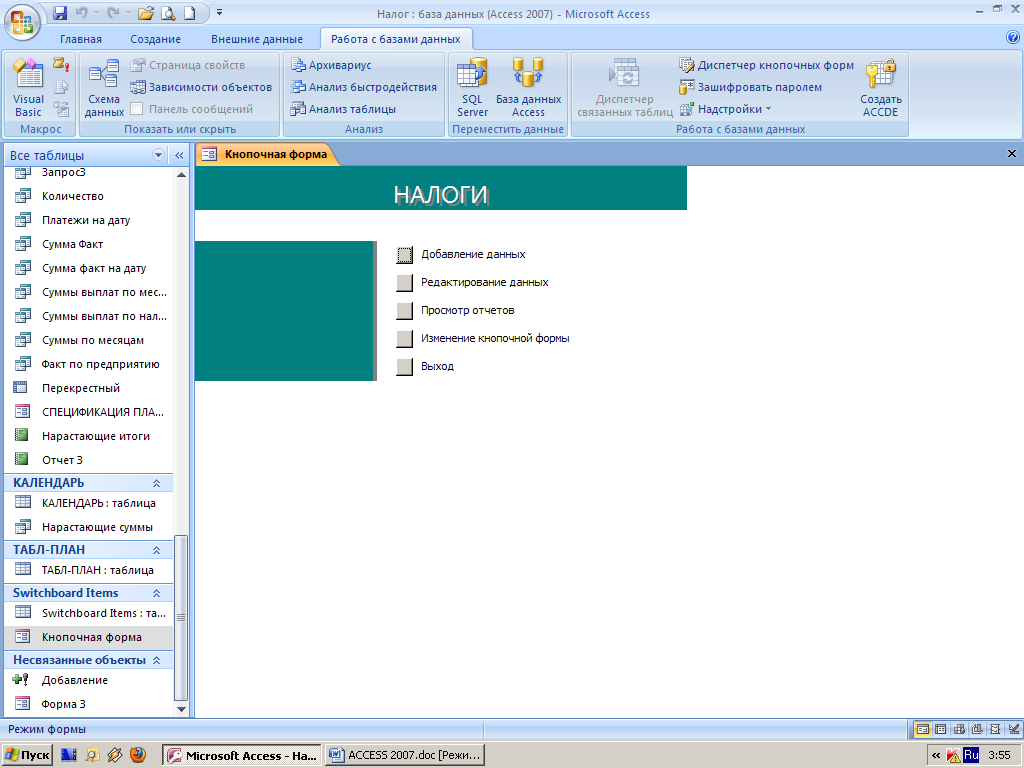Click new document quick access icon

coord(189,12)
